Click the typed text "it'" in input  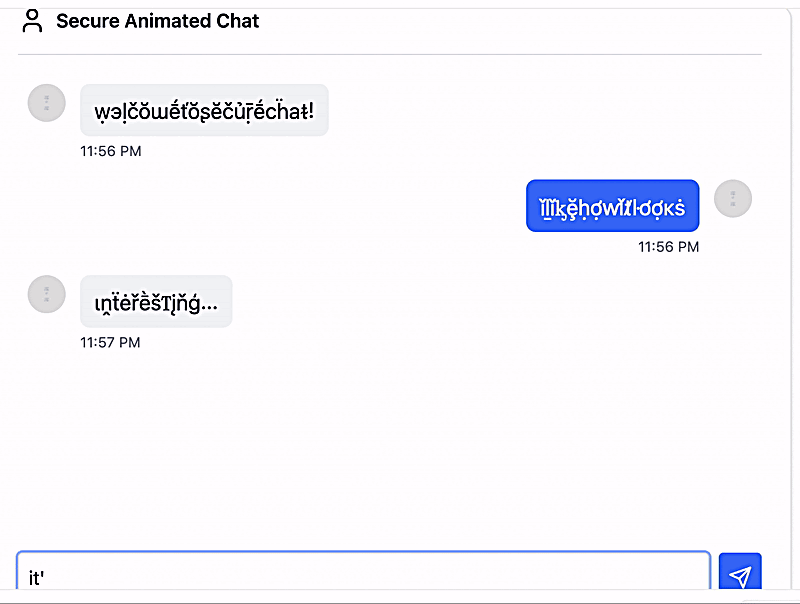tap(36, 578)
